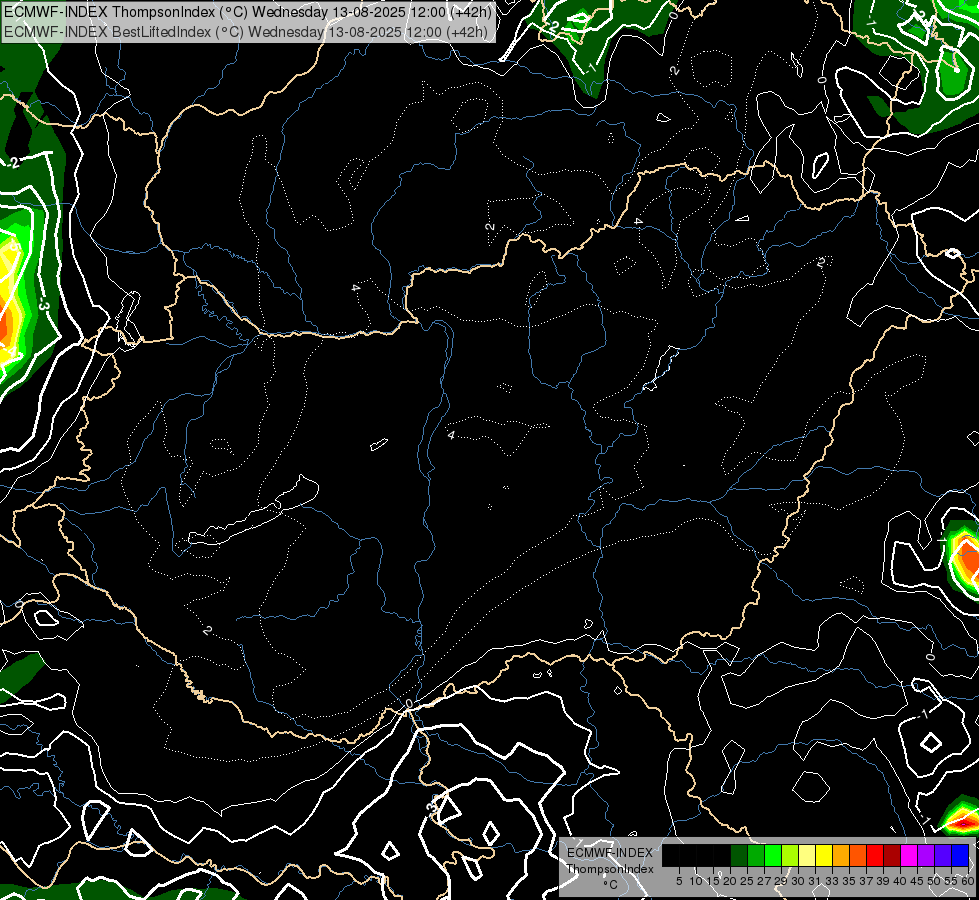979x900 pixels.
Task: Pick the bright green 27–29 legend swatch
Action: 773,855
